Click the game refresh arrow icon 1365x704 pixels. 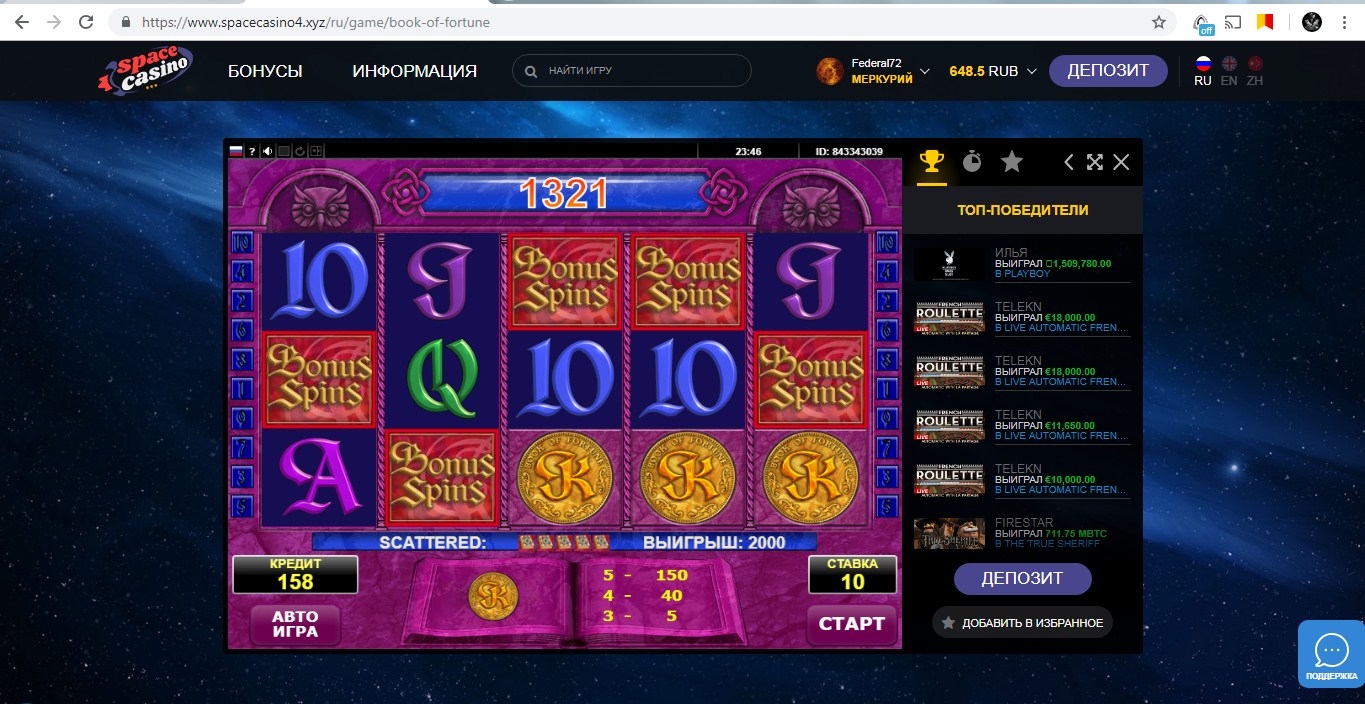click(300, 151)
